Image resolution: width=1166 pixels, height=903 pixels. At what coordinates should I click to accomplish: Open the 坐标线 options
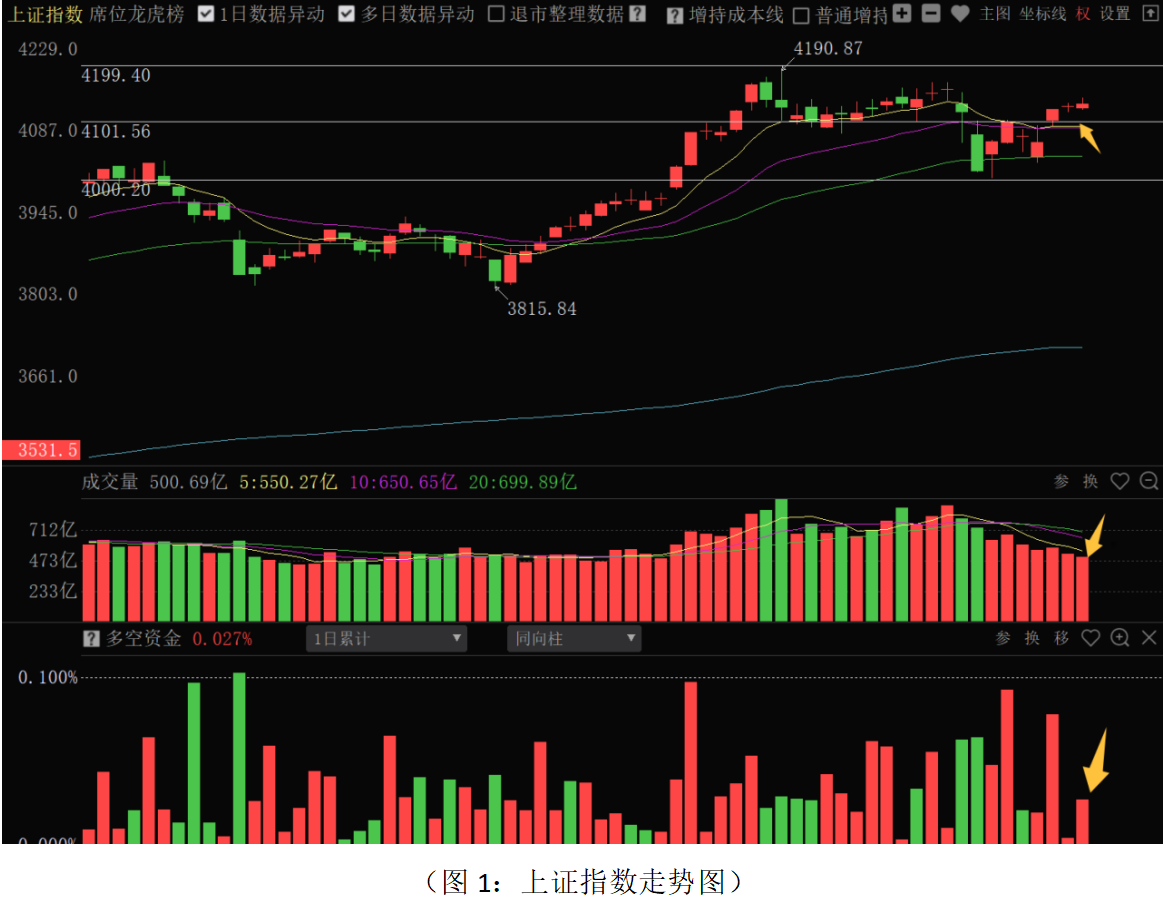[x=1043, y=14]
